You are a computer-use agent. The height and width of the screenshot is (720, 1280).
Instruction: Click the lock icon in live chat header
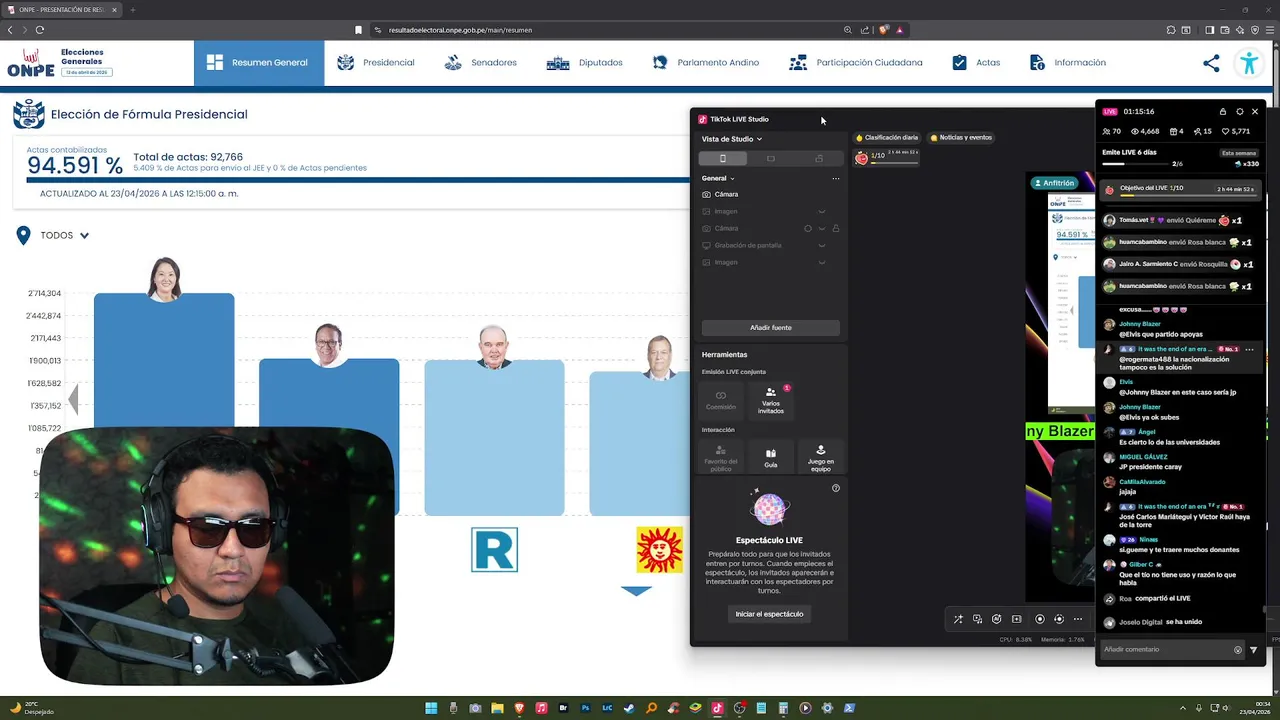[1222, 111]
